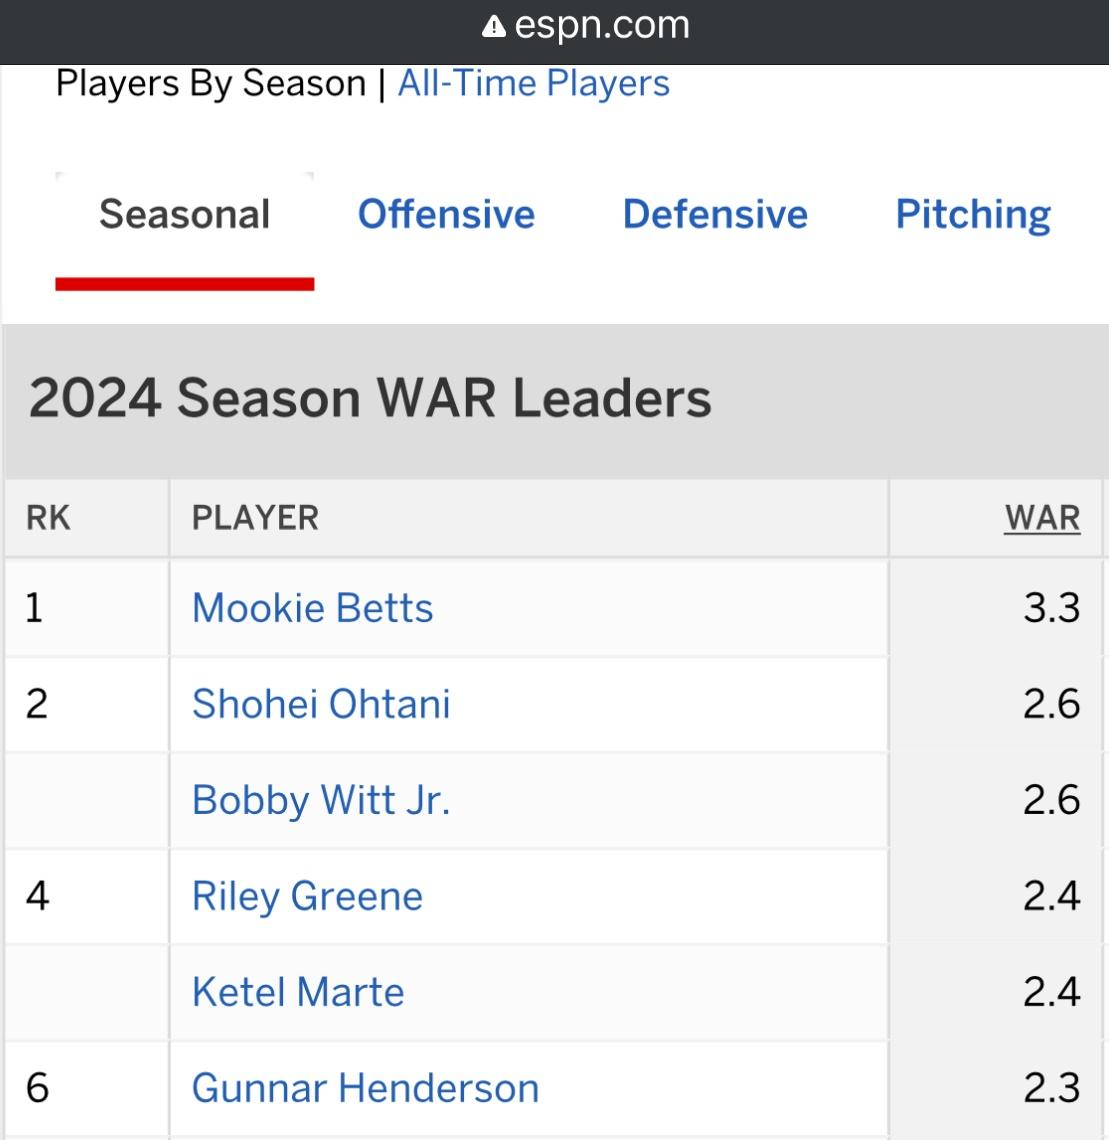Image resolution: width=1109 pixels, height=1140 pixels.
Task: Open Gunnar Henderson player page
Action: pos(366,1088)
